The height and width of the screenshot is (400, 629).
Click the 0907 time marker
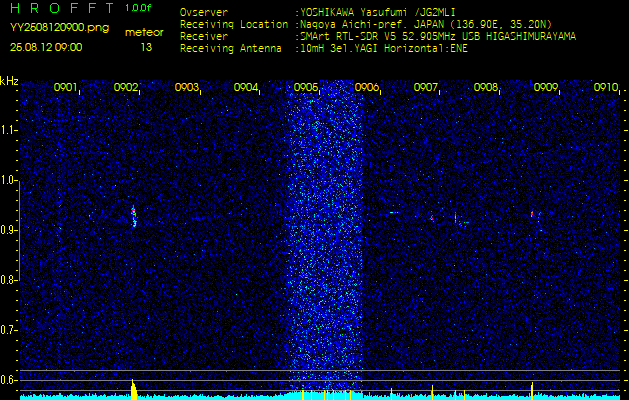pos(425,87)
